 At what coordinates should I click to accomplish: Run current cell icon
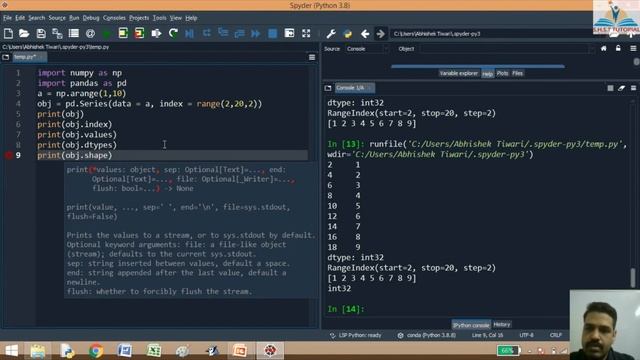[123, 33]
